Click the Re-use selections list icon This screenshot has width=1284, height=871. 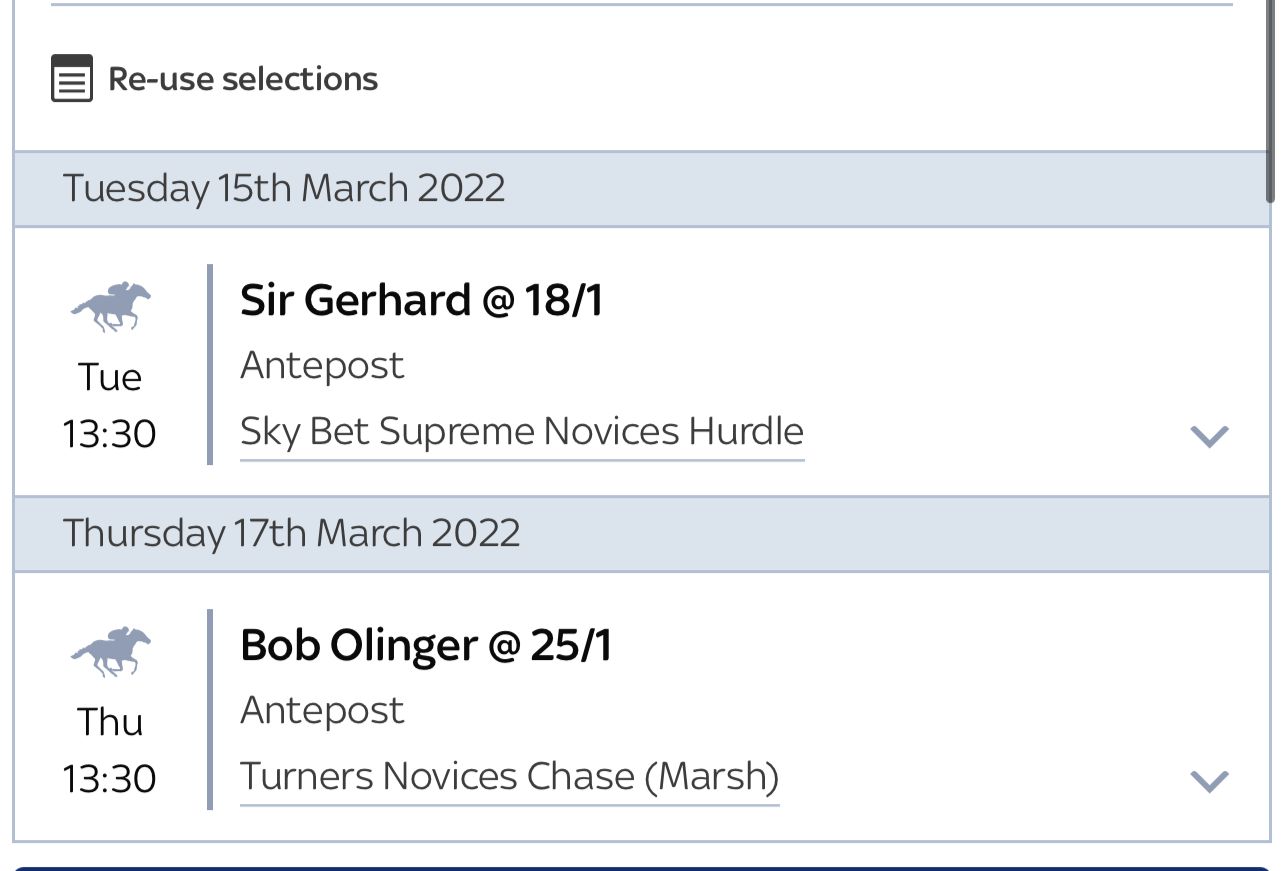72,79
